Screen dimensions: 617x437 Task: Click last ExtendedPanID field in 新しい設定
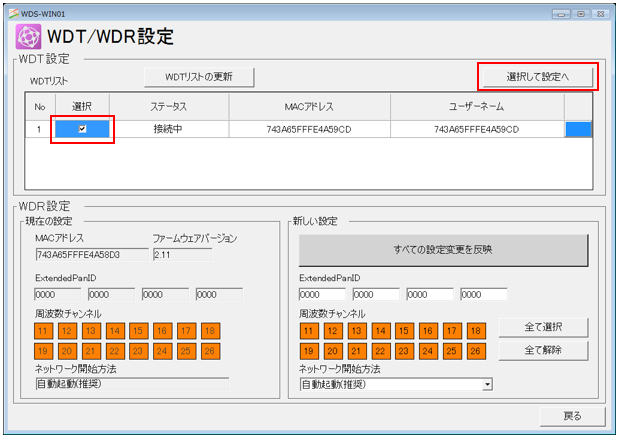tap(483, 295)
